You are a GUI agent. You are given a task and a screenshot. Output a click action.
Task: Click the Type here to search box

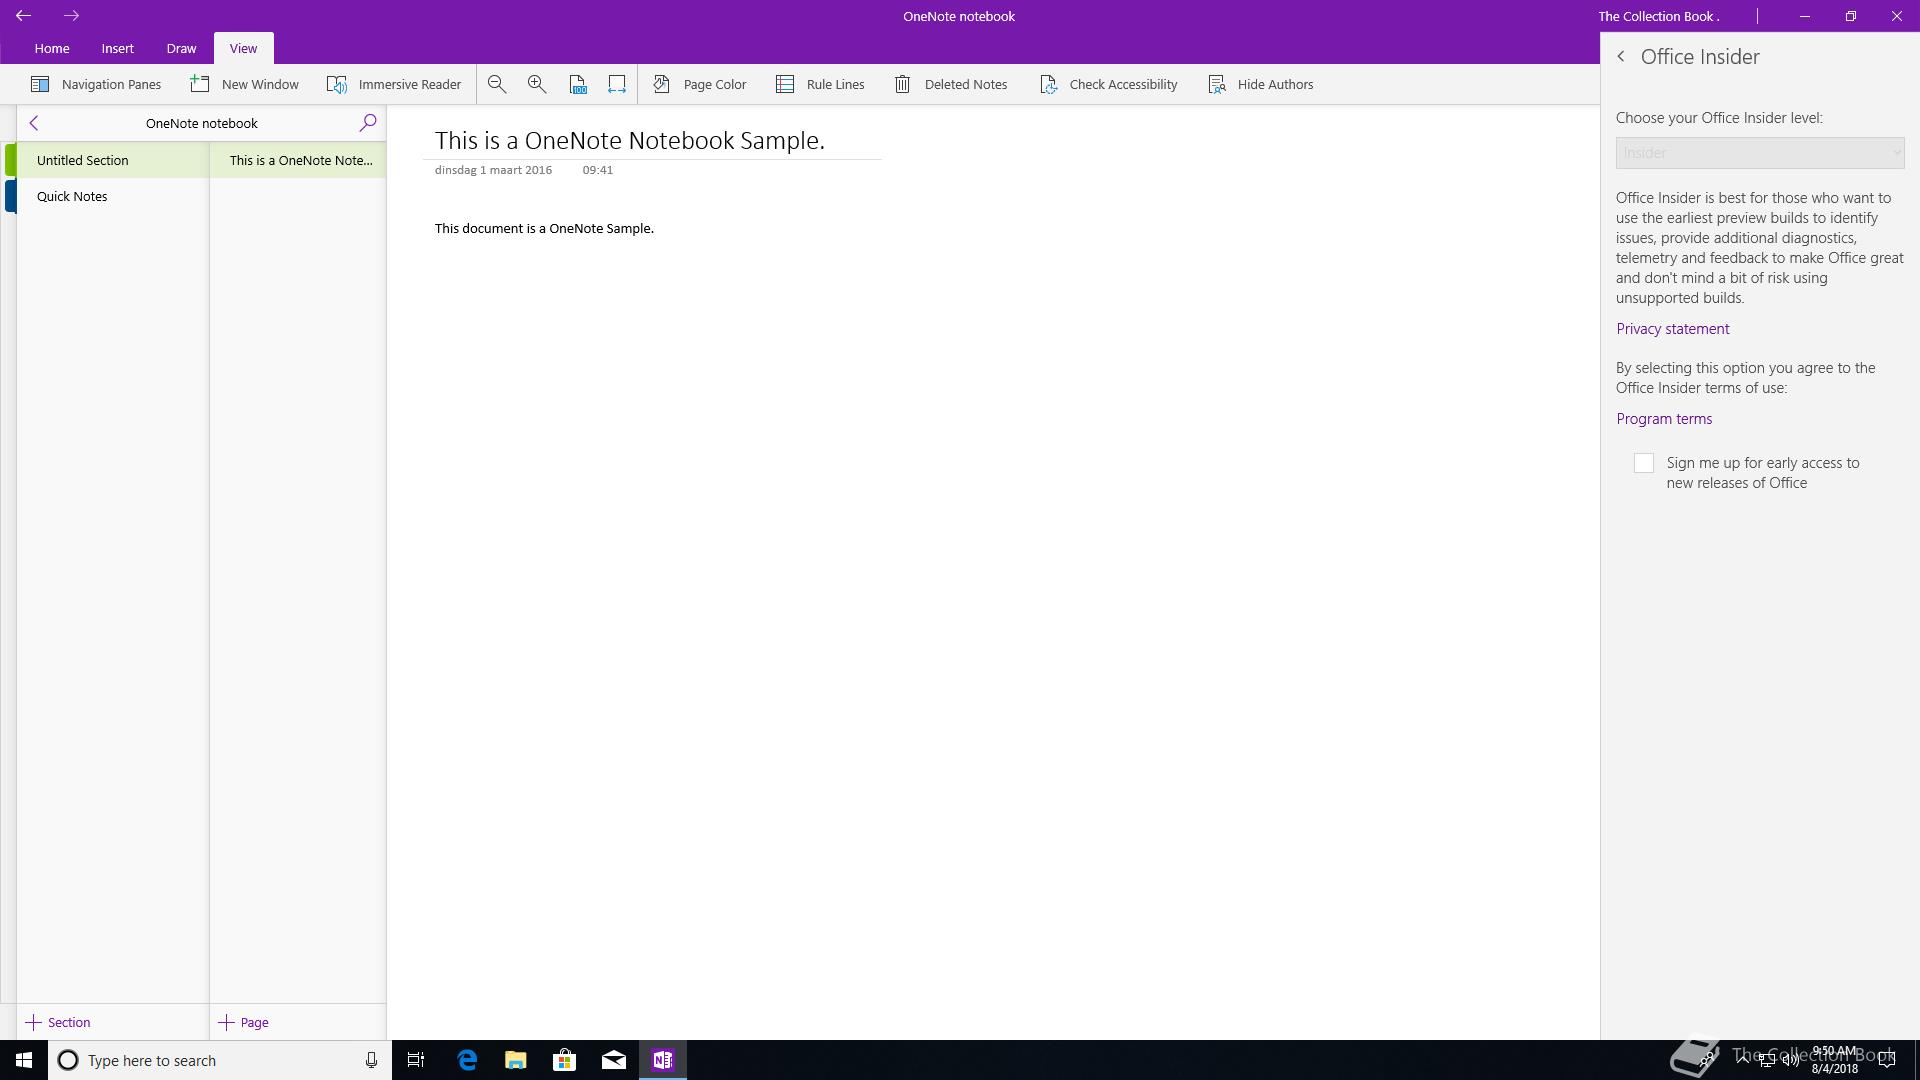220,1060
